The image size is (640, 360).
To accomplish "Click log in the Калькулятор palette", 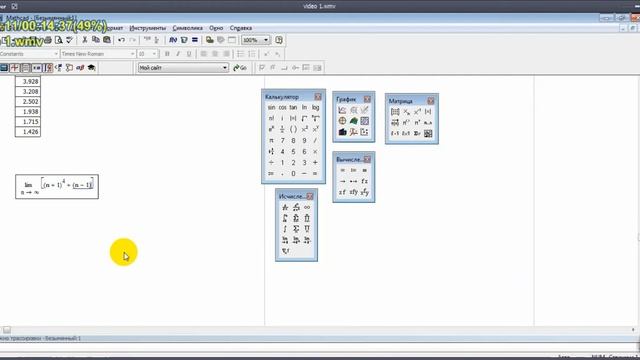I will tap(315, 107).
